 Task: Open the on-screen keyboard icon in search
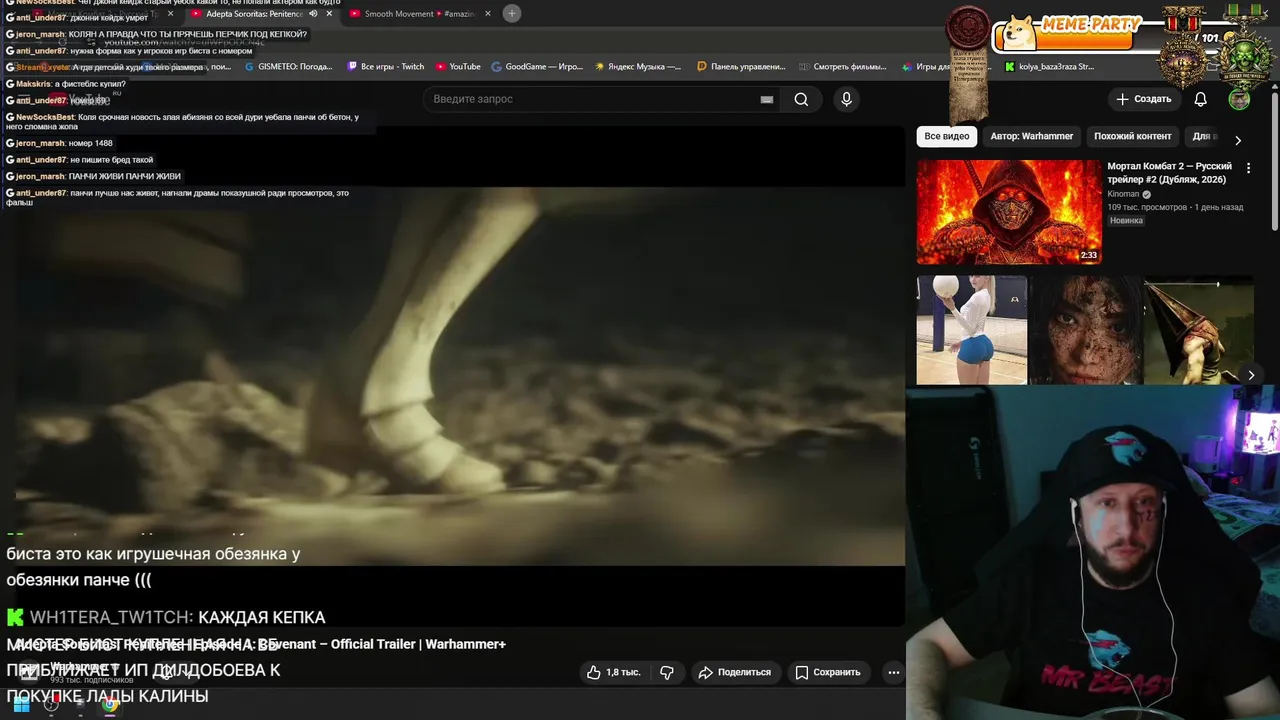[767, 99]
